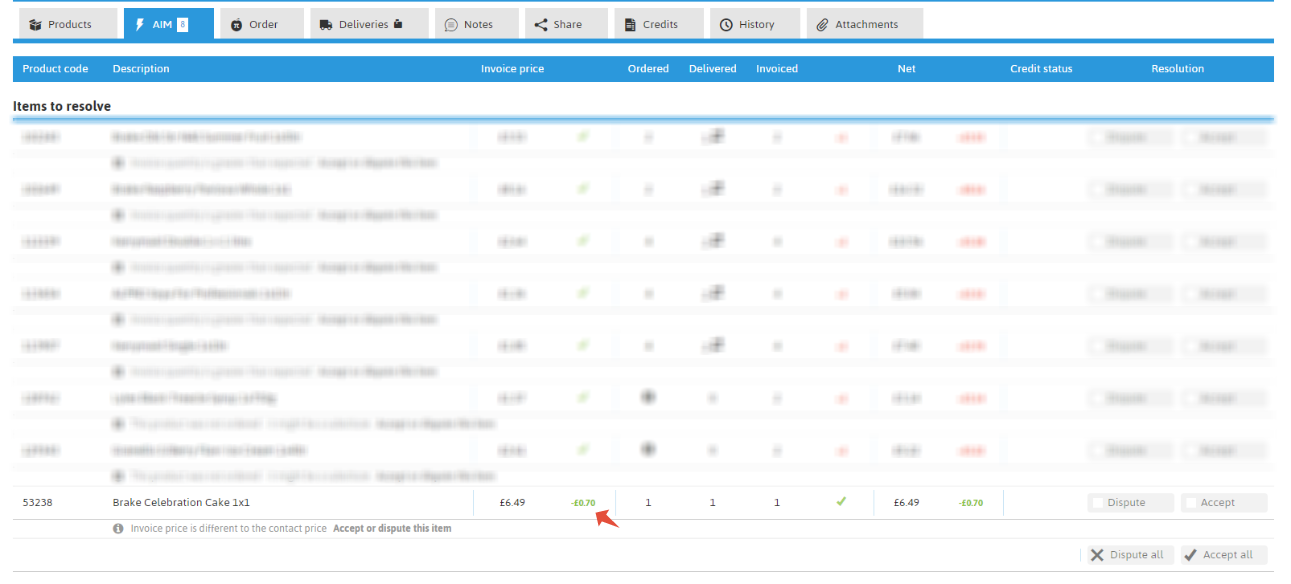The image size is (1291, 584).
Task: Click green check mark in cake row
Action: pyautogui.click(x=841, y=502)
